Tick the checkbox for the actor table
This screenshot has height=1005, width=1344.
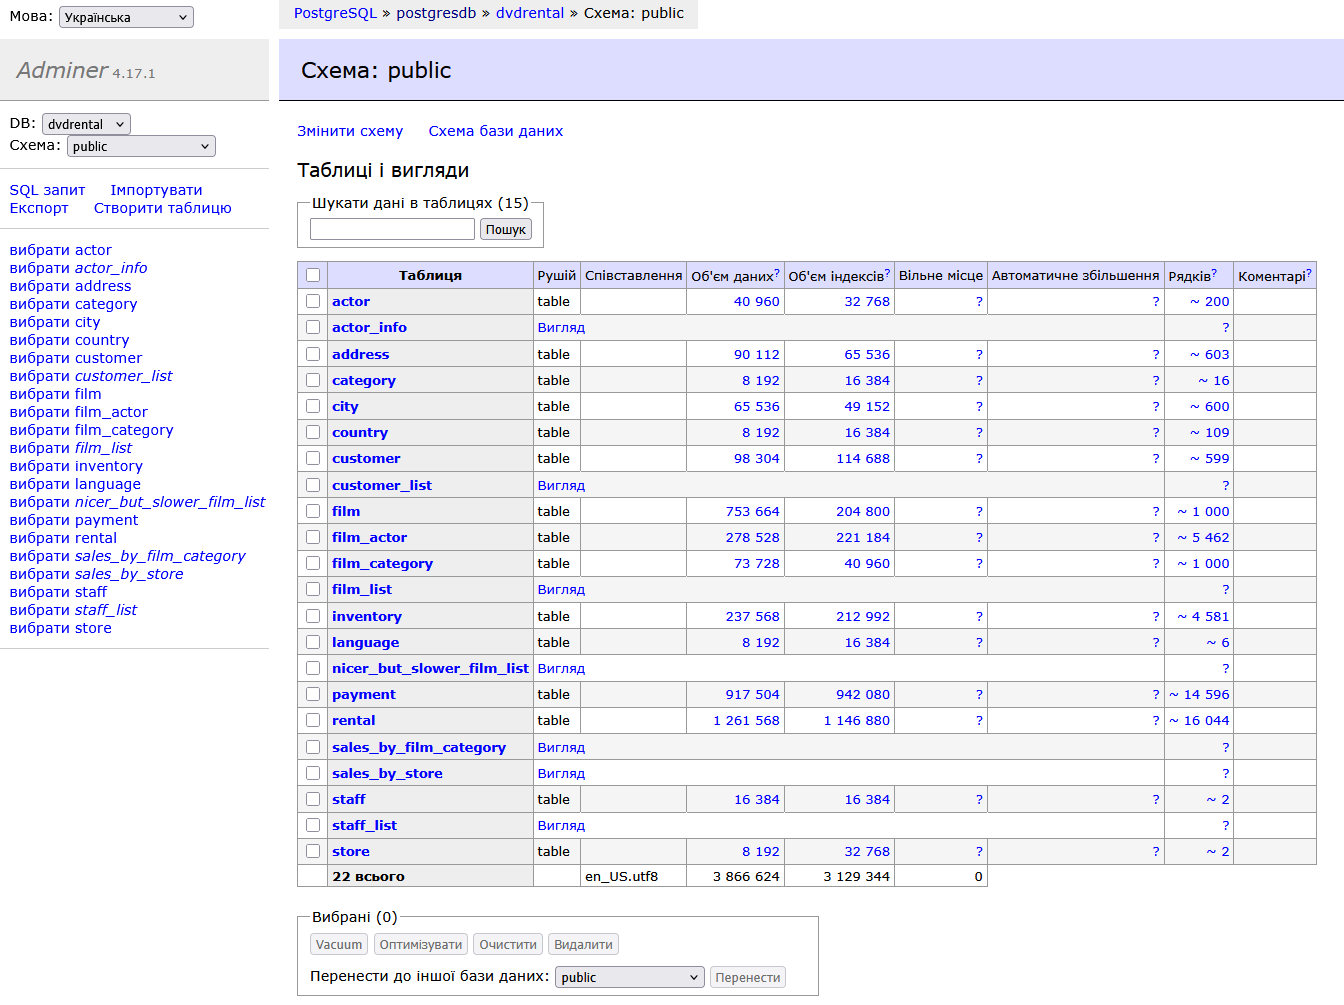[313, 301]
